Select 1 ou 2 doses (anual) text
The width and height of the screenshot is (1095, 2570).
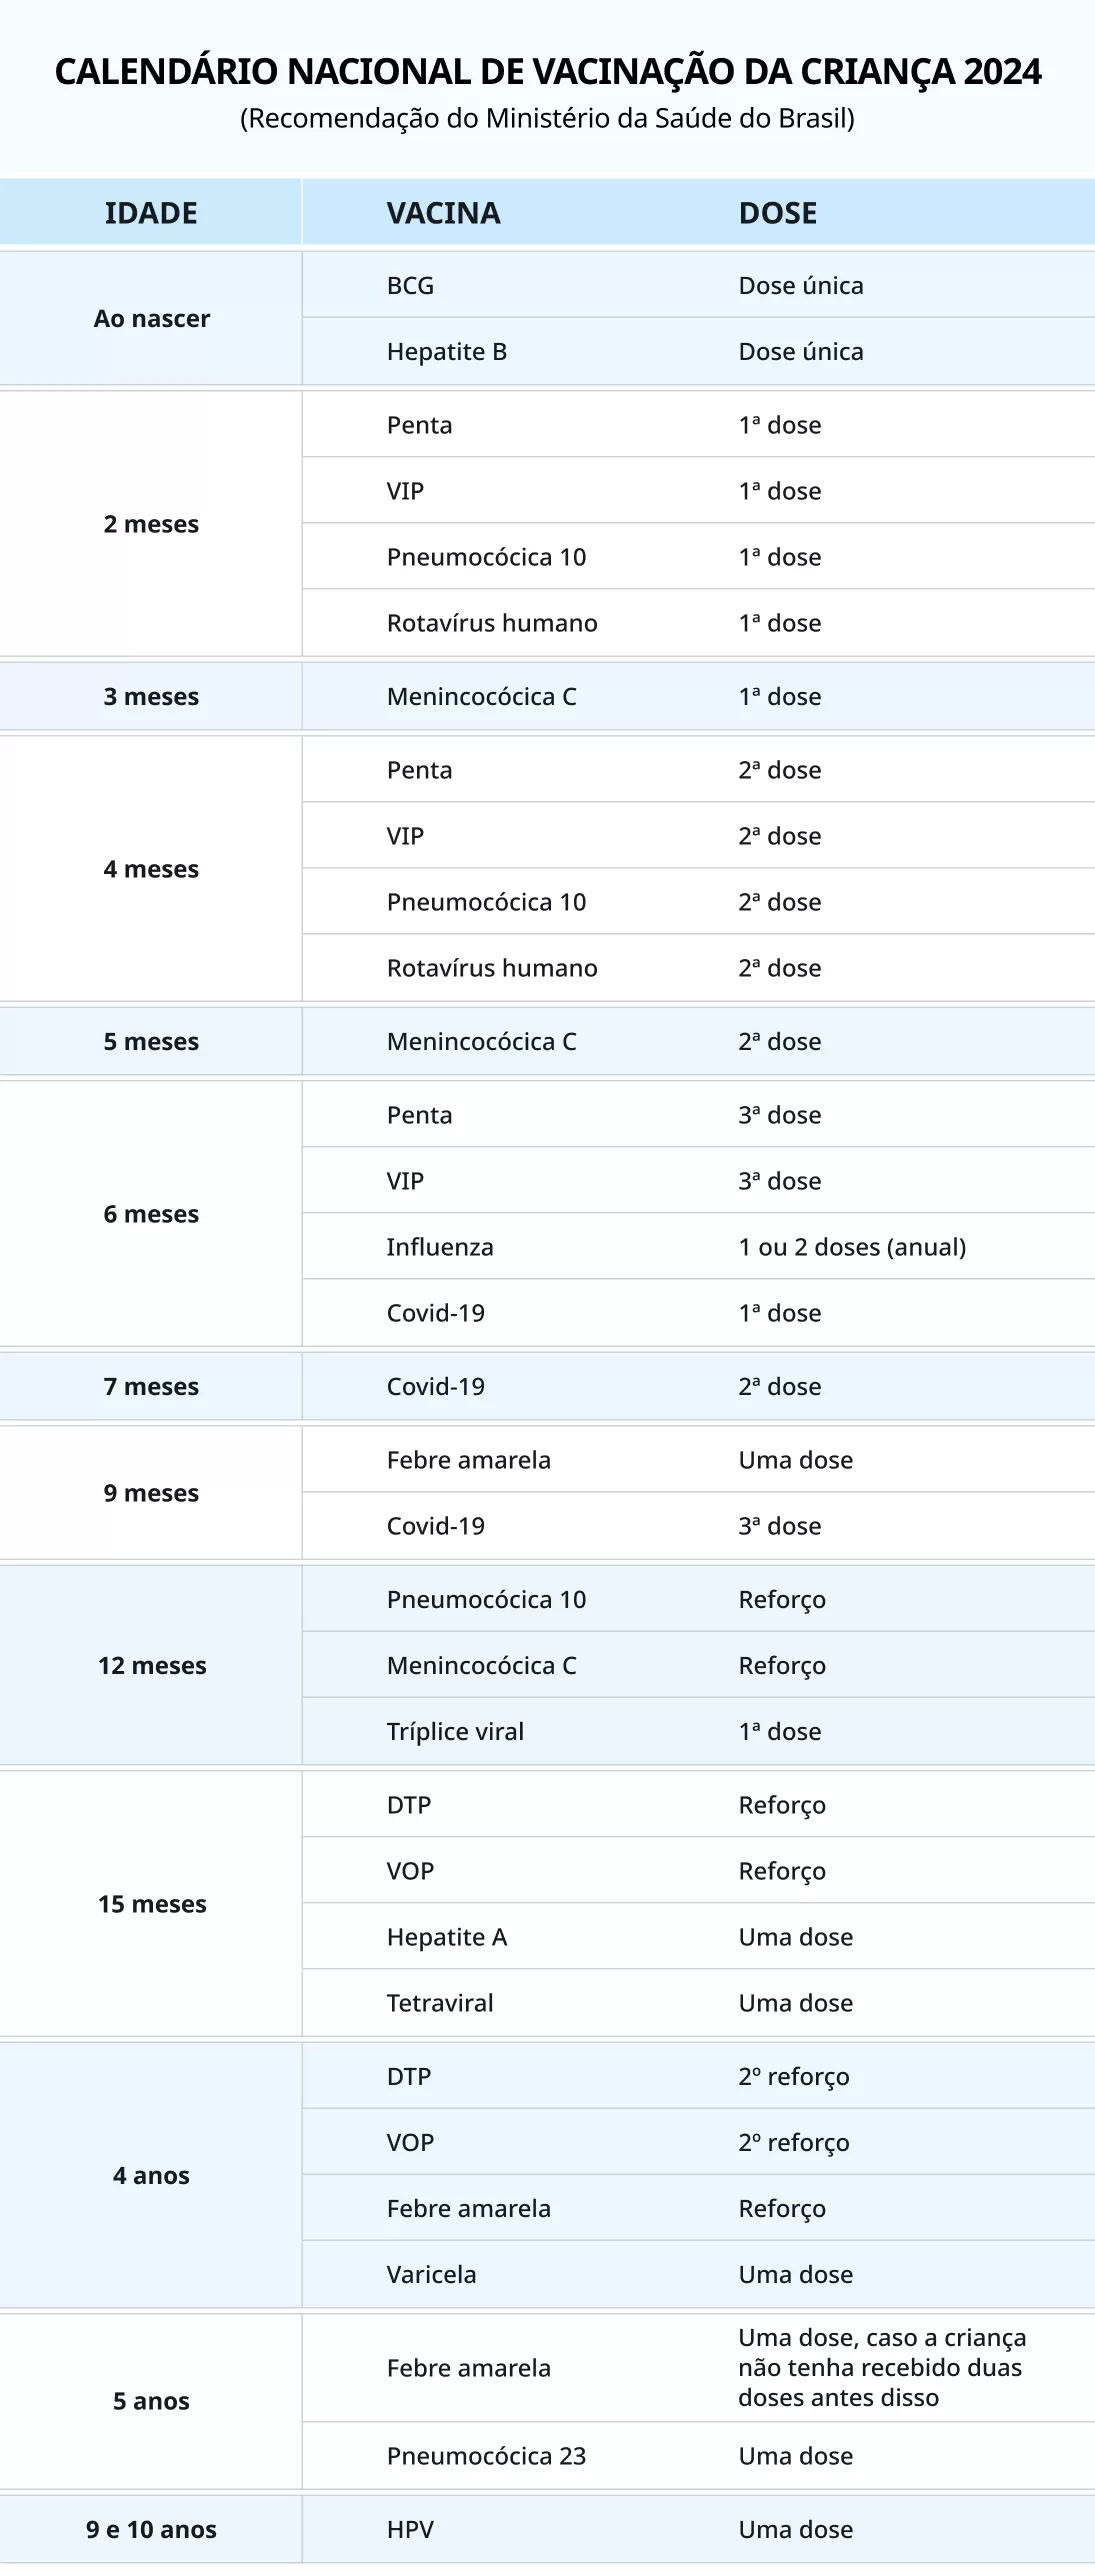852,1247
